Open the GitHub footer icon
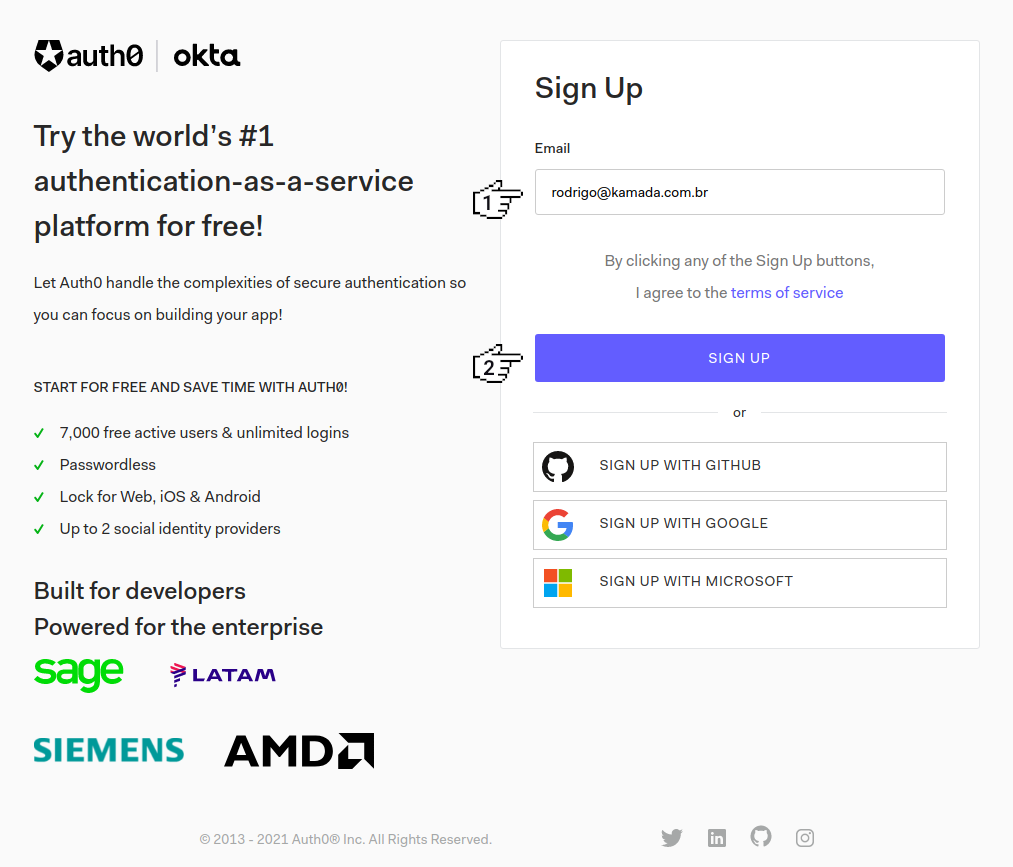 [761, 837]
